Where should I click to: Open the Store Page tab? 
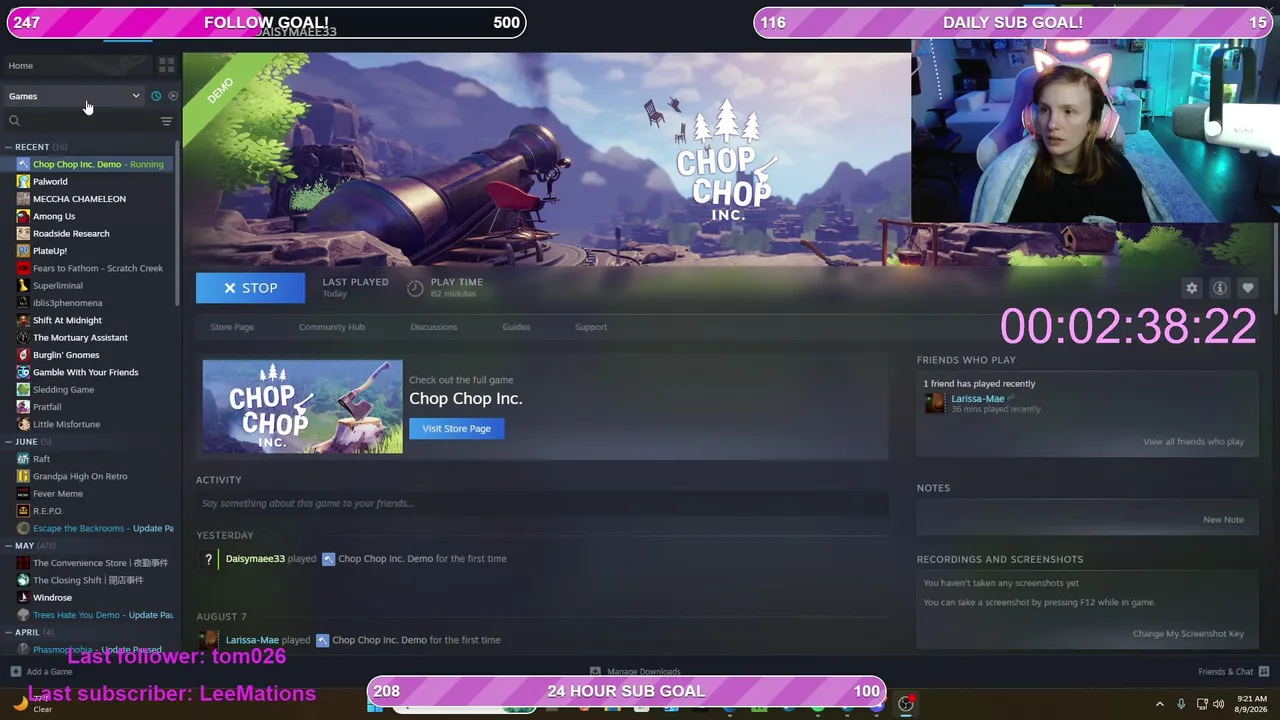232,327
